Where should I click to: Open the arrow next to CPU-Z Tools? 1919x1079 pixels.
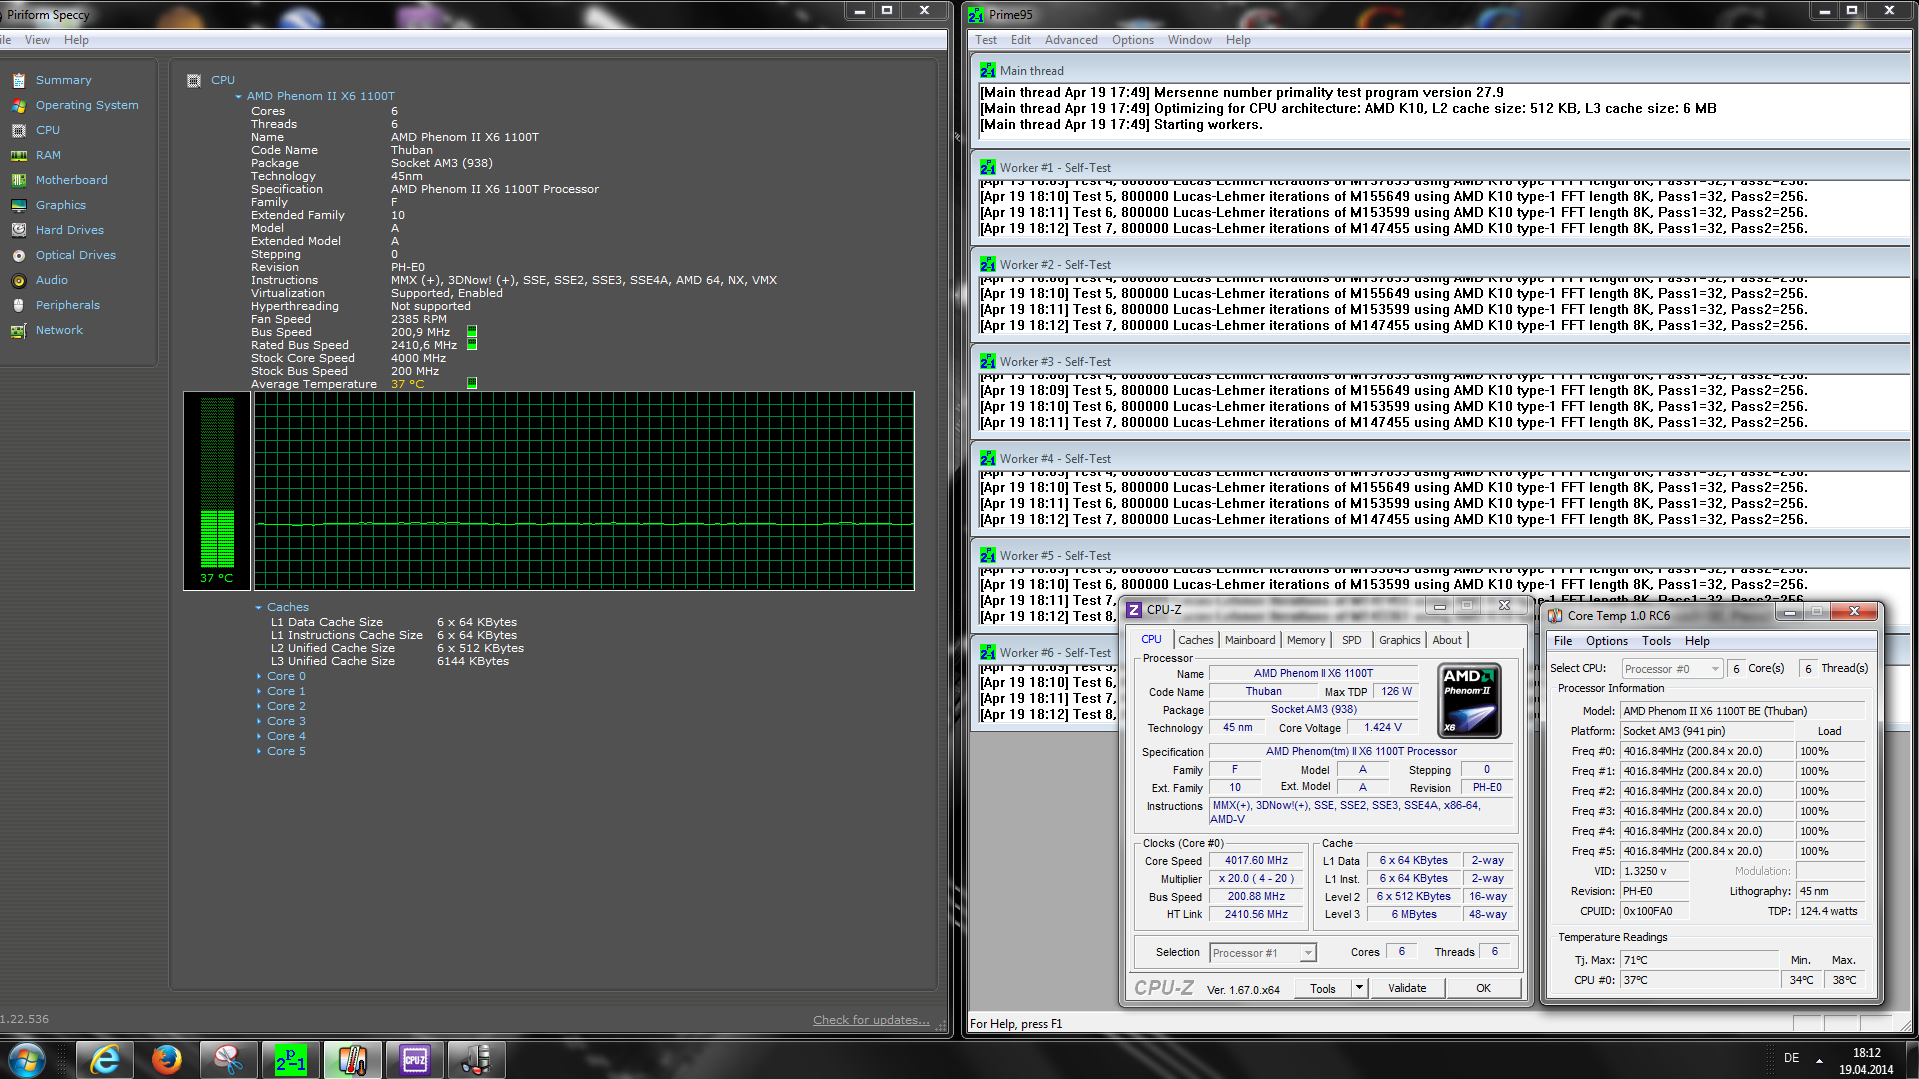click(1359, 988)
